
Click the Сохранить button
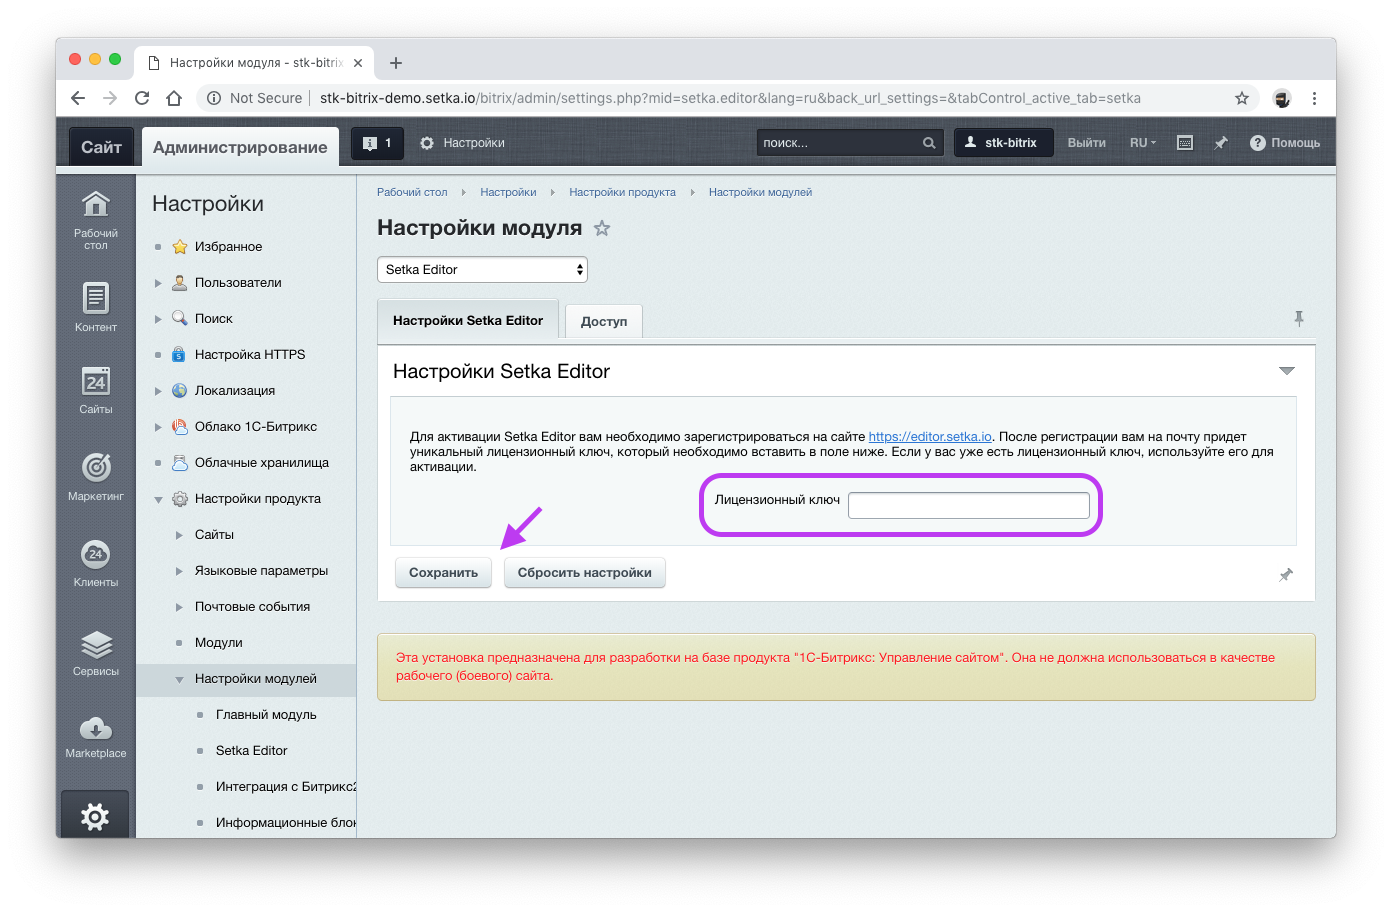point(443,572)
